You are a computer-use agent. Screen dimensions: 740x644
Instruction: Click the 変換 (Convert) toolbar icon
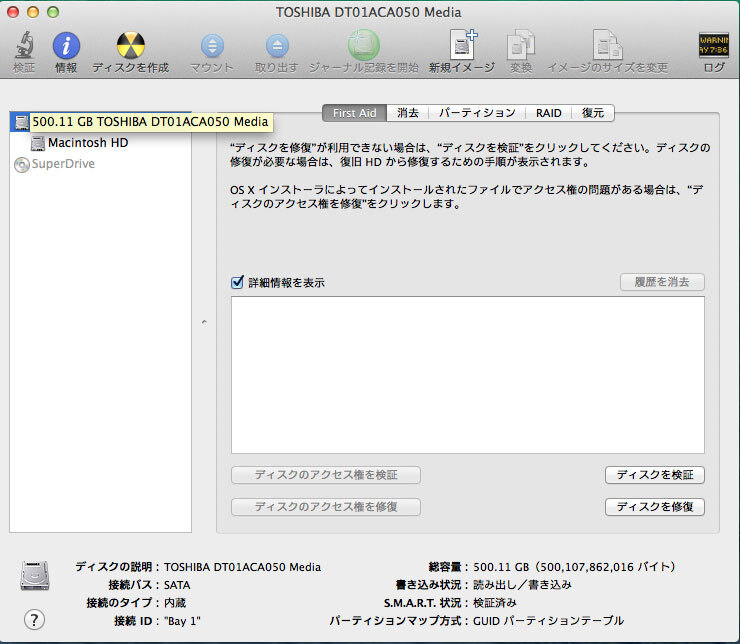[x=521, y=45]
